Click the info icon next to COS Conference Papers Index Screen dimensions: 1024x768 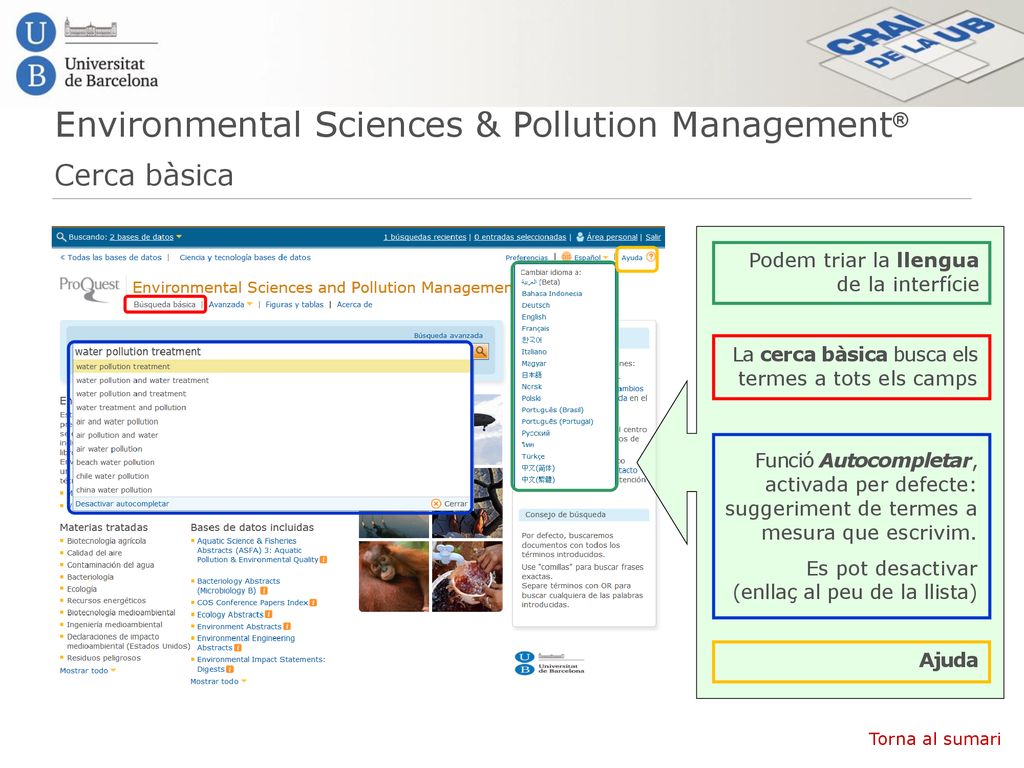313,603
